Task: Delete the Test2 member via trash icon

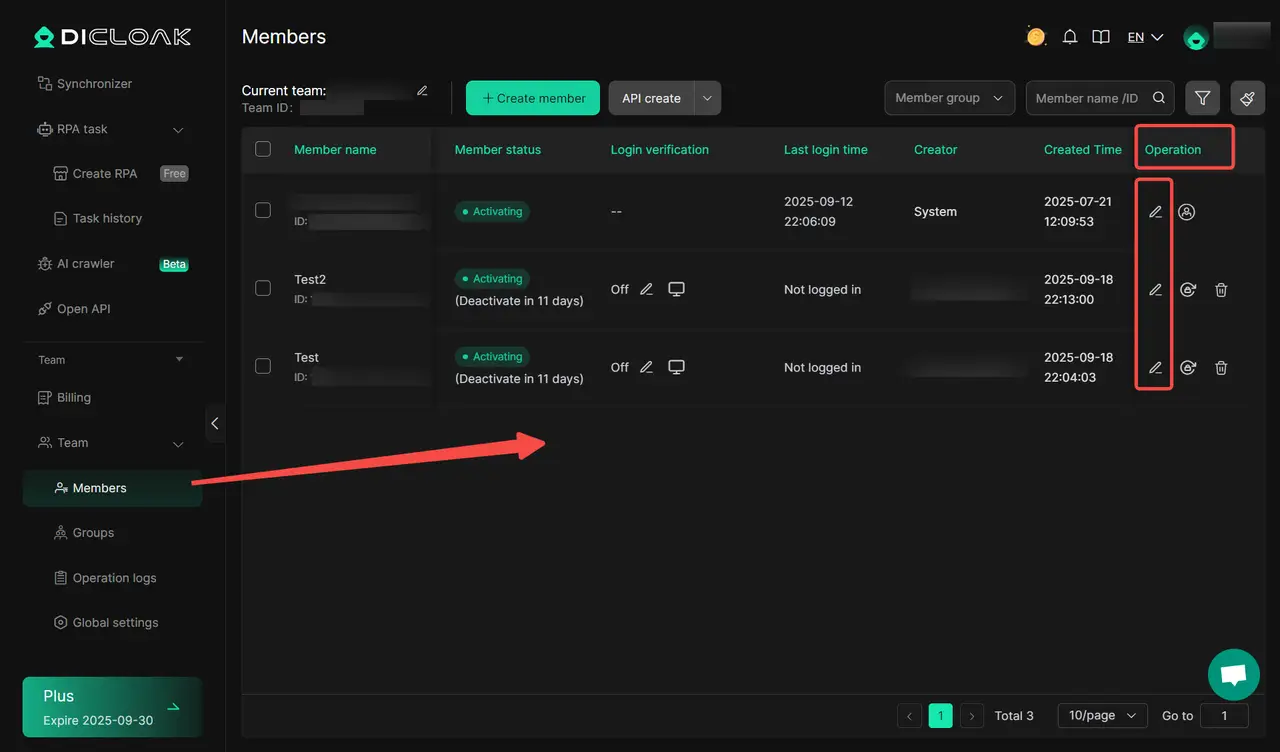Action: pos(1221,290)
